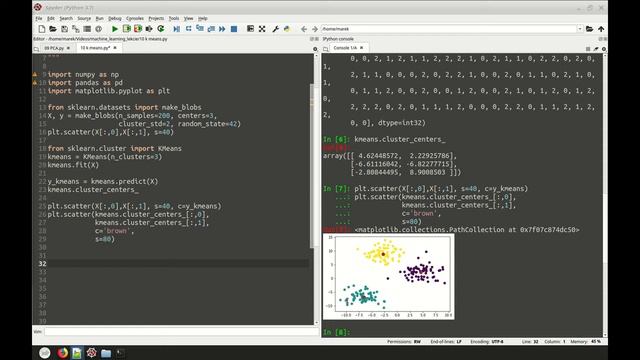Click the End-of-lines LF status entry
The height and width of the screenshot is (360, 640).
[x=446, y=342]
